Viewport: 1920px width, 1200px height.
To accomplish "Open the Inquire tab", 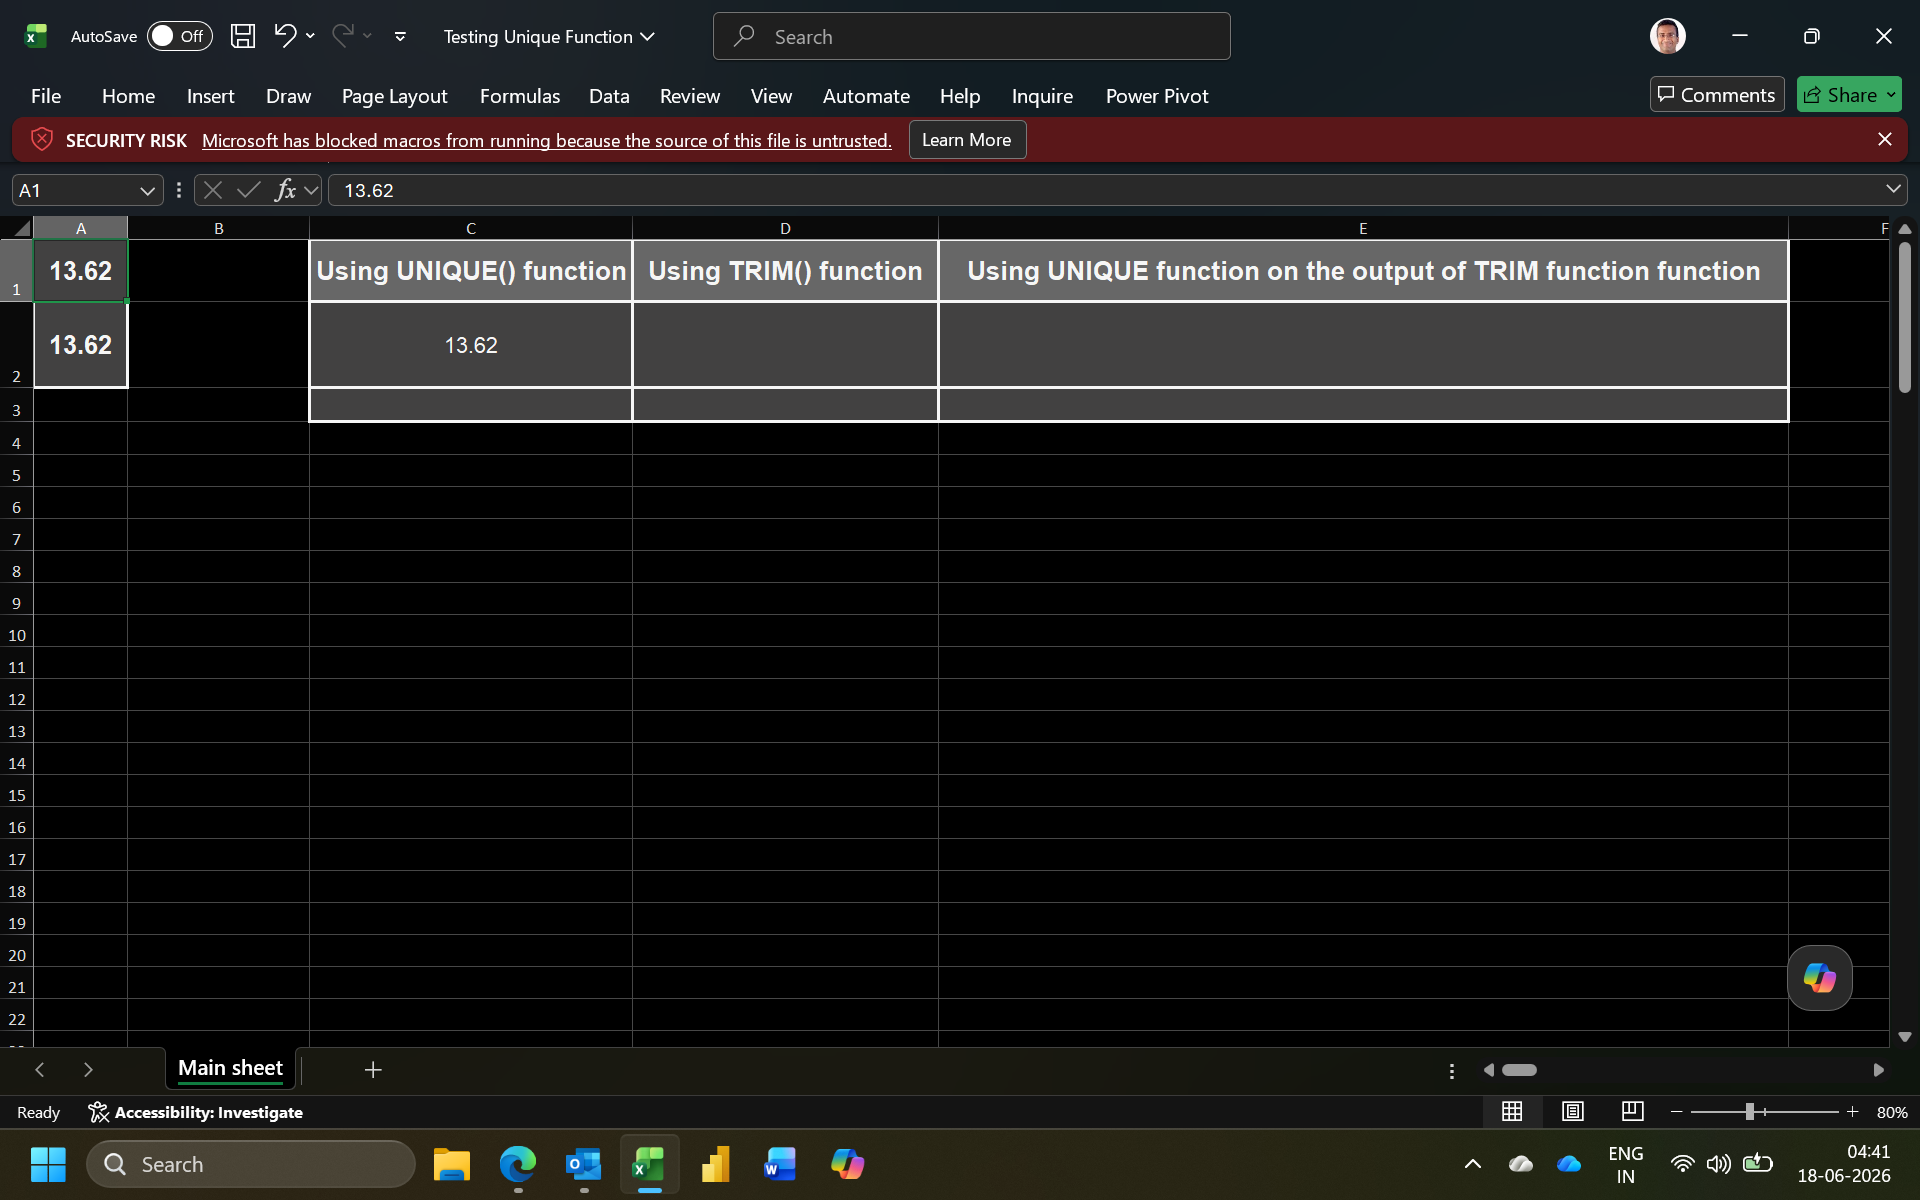I will click(x=1042, y=96).
